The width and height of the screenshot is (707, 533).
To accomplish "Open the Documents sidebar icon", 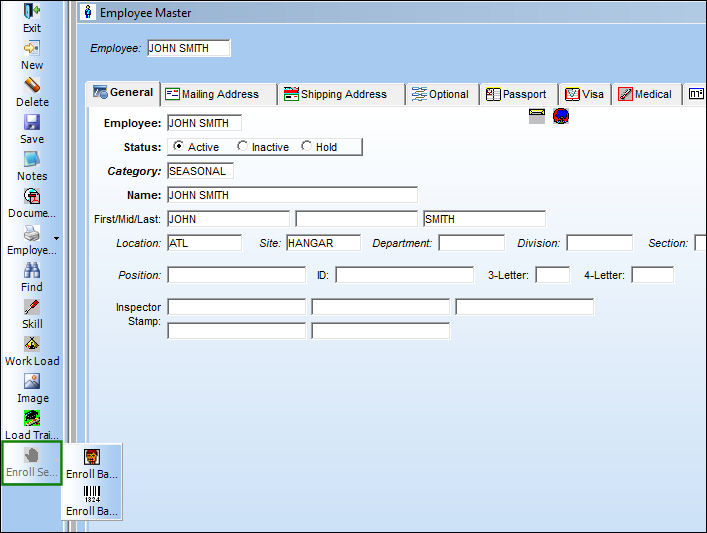I will [x=32, y=196].
